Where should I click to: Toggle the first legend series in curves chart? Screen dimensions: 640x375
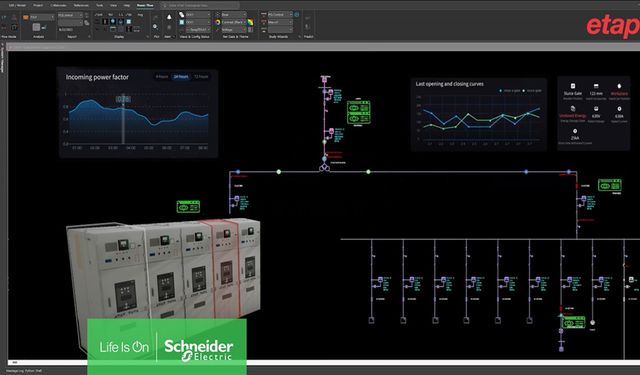[509, 91]
